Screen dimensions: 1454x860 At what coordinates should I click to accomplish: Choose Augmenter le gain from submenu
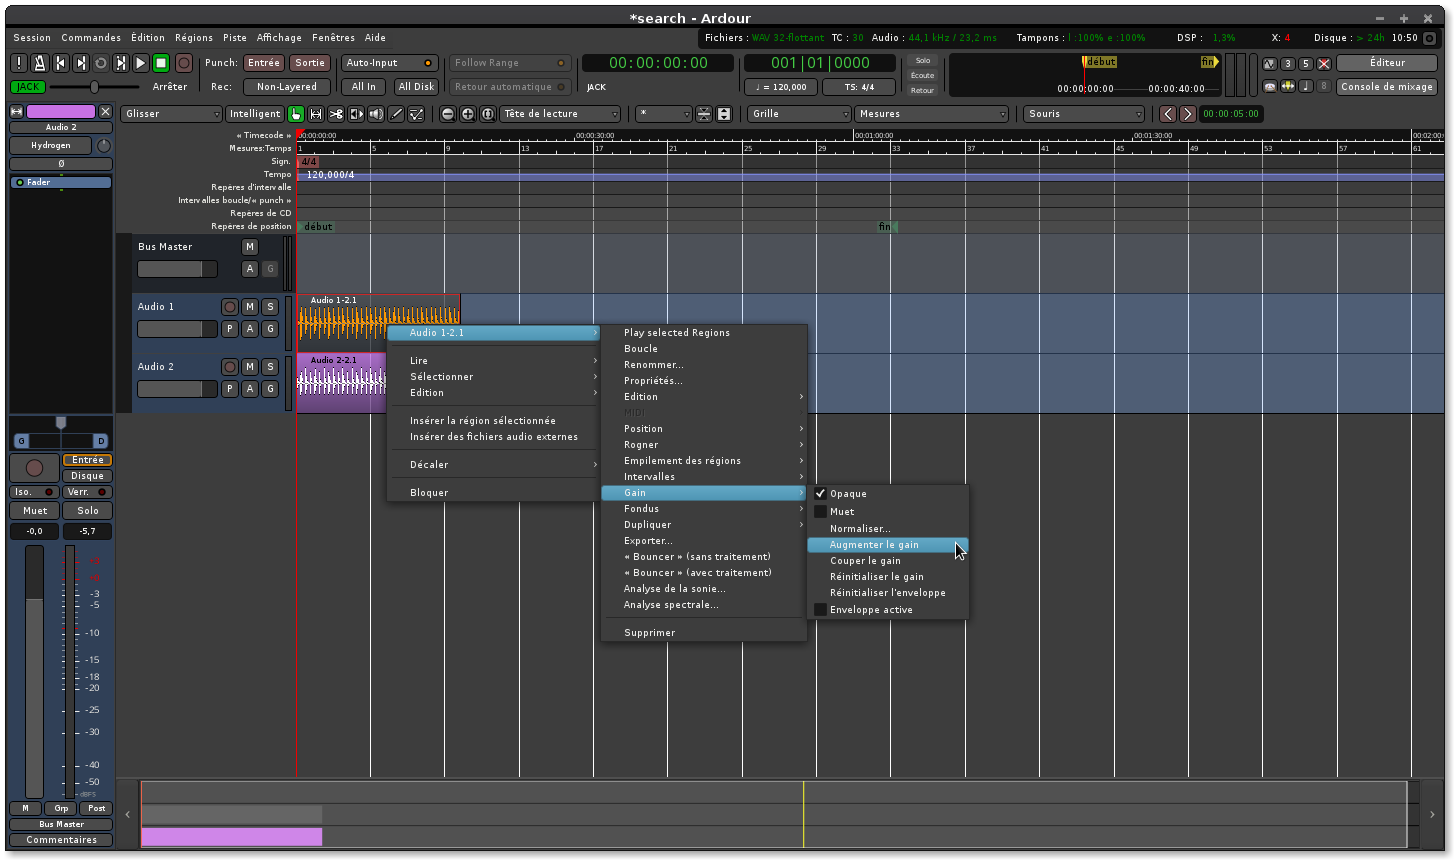(x=874, y=545)
